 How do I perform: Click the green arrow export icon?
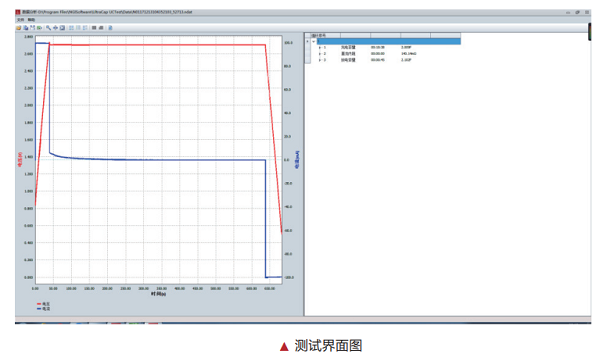click(39, 28)
